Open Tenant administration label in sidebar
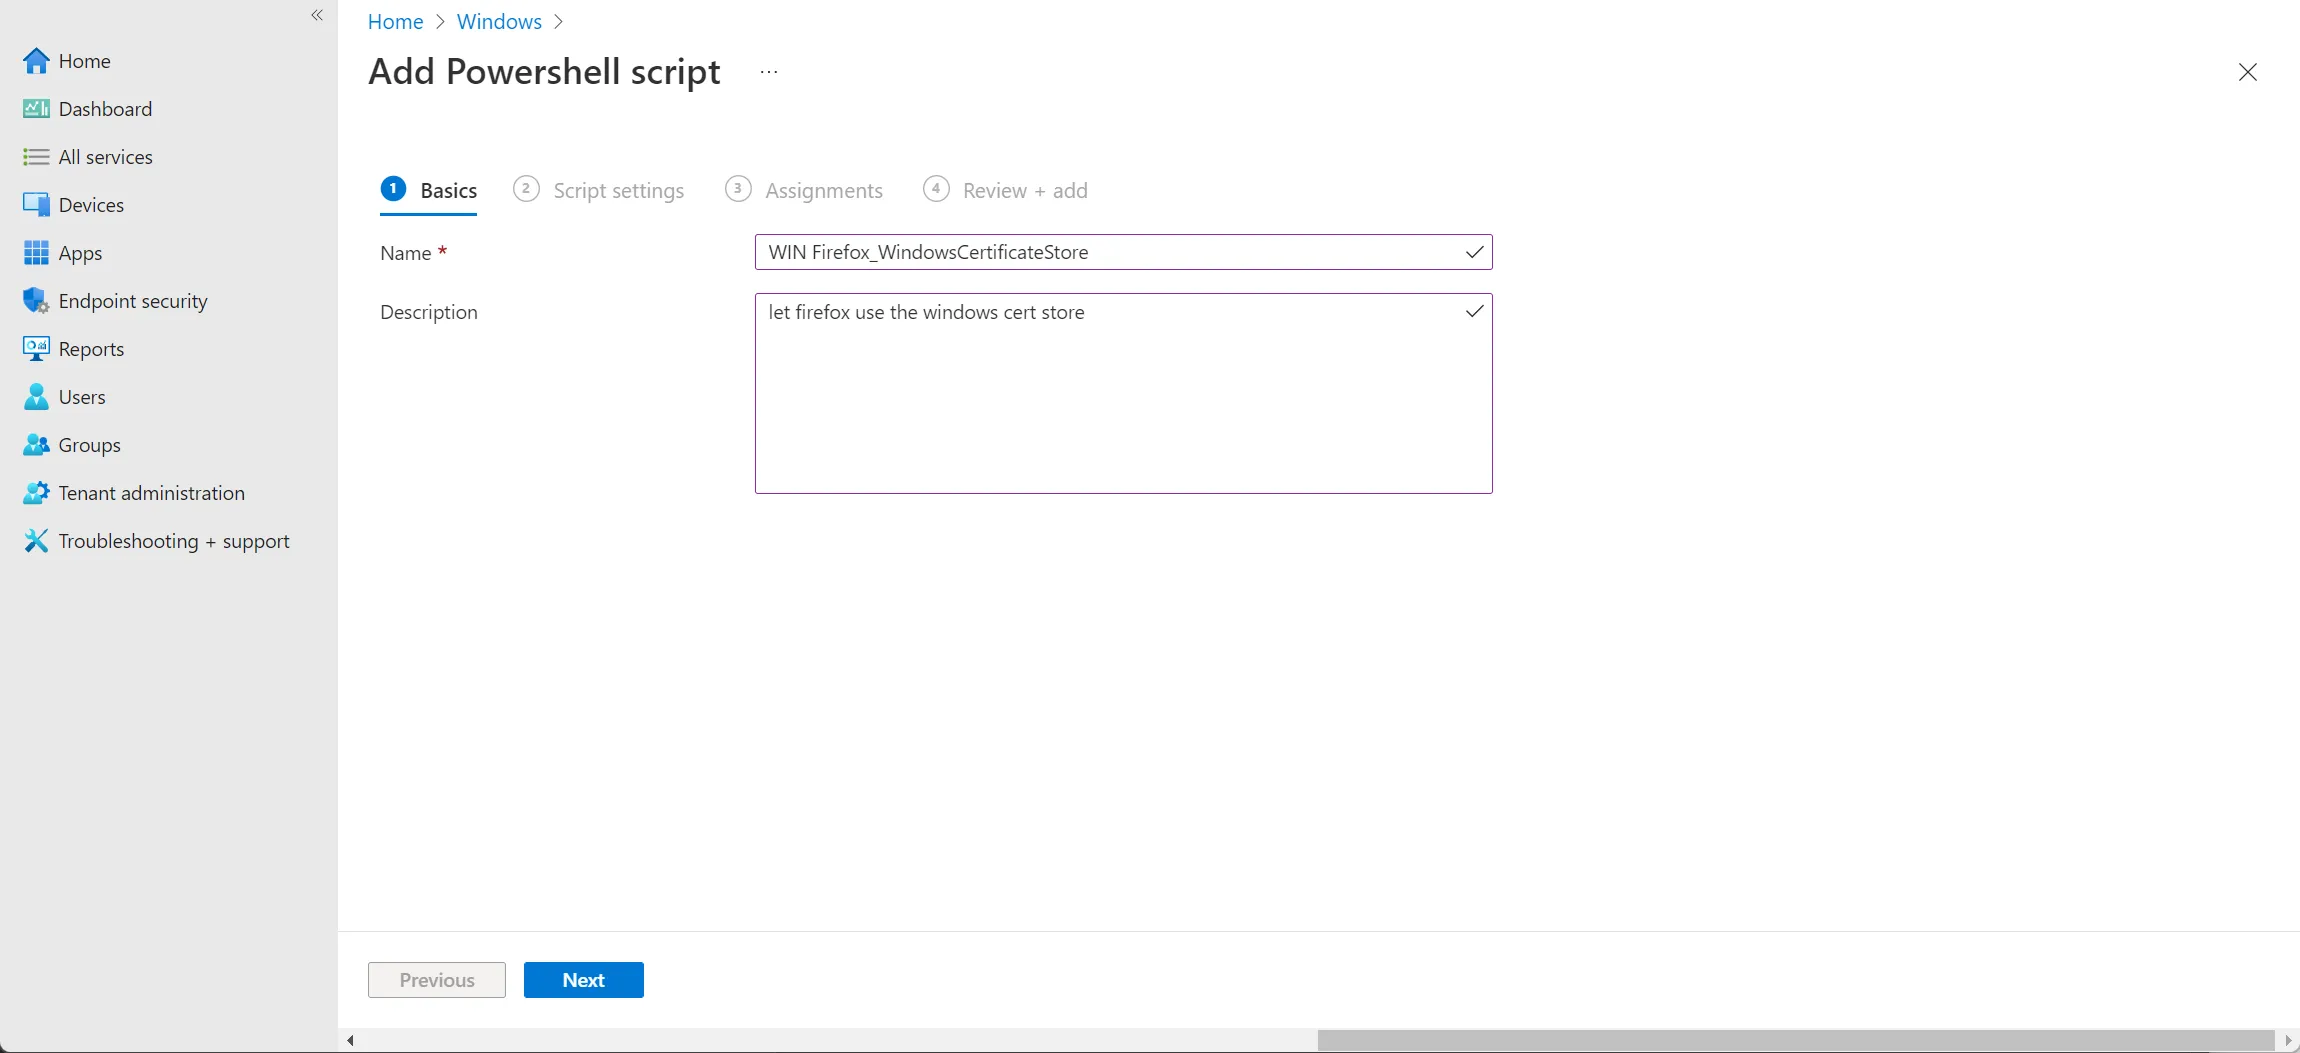 click(152, 493)
